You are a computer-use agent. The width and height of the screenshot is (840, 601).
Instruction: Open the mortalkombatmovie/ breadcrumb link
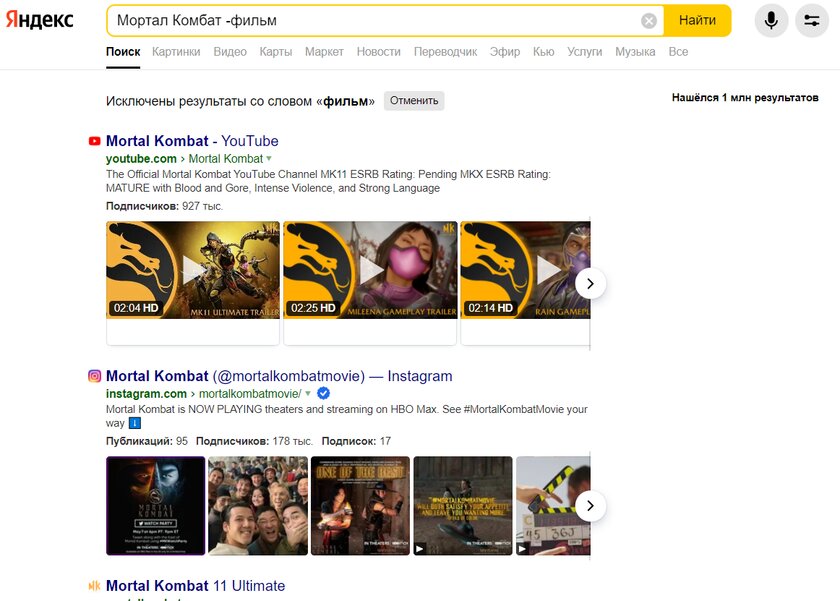click(x=250, y=394)
